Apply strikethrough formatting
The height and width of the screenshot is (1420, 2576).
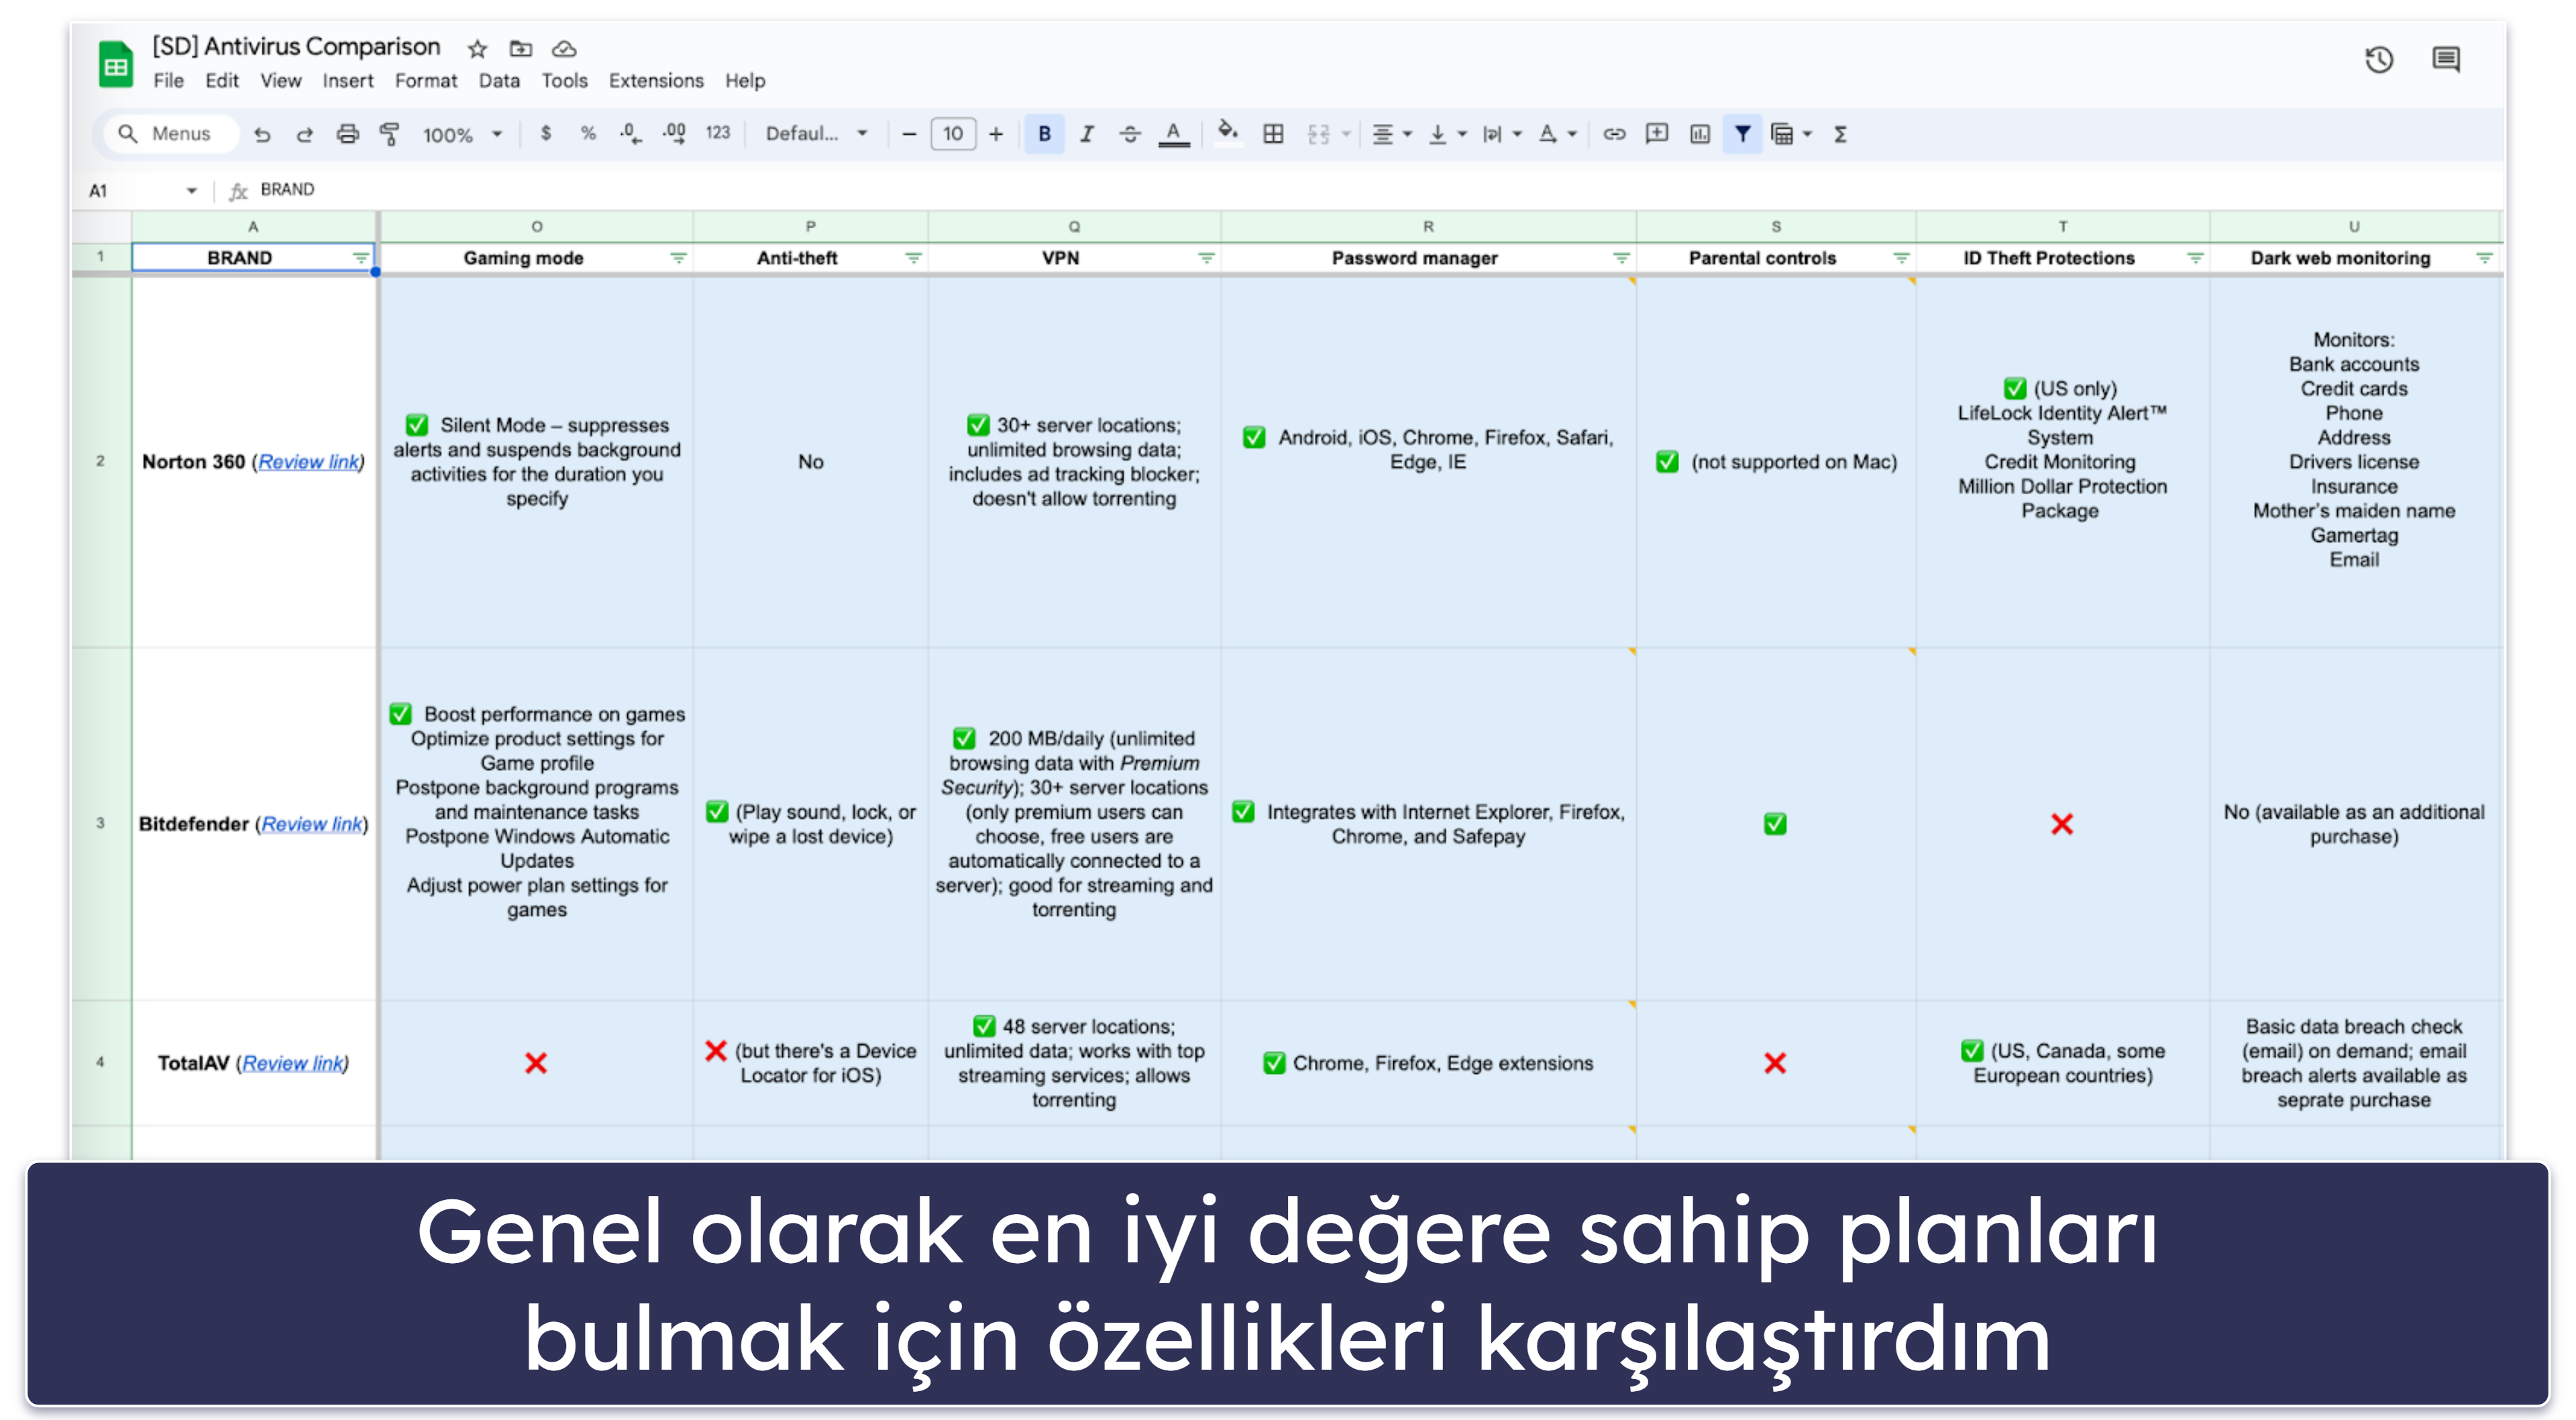click(1130, 134)
